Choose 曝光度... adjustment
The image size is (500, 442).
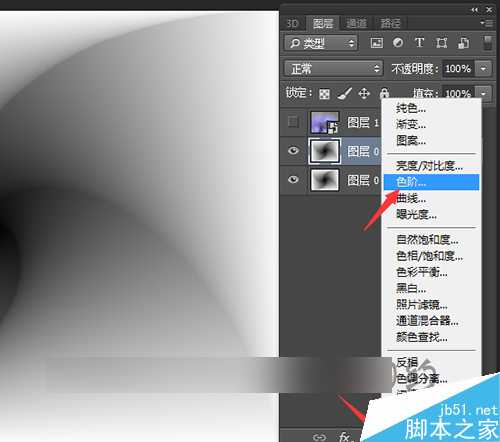point(431,215)
